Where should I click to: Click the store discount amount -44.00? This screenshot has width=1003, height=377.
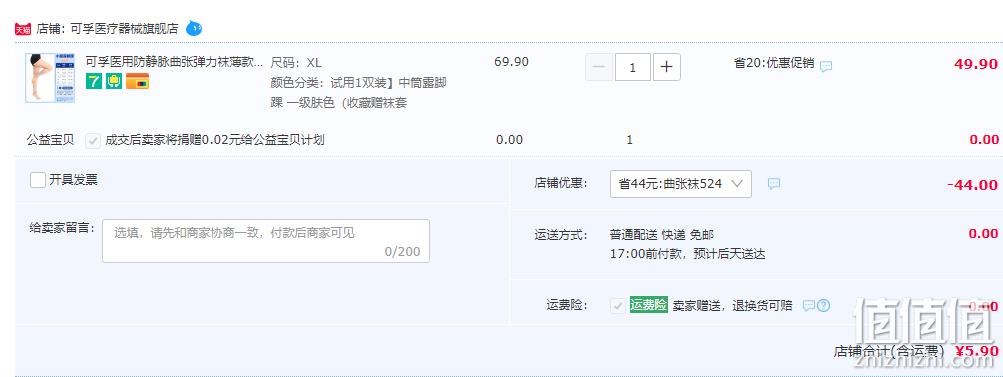click(x=972, y=185)
